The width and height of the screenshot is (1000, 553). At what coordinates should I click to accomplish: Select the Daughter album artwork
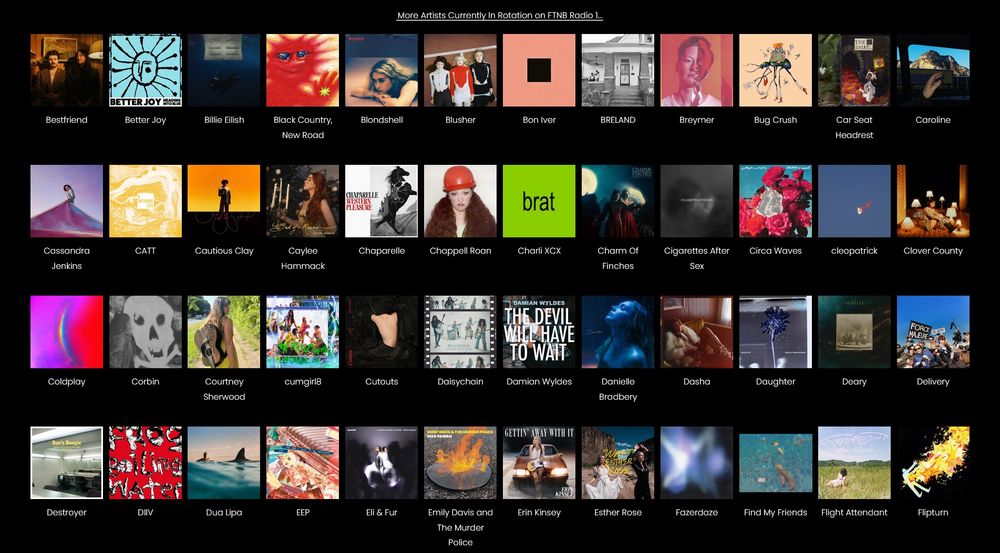pos(776,332)
